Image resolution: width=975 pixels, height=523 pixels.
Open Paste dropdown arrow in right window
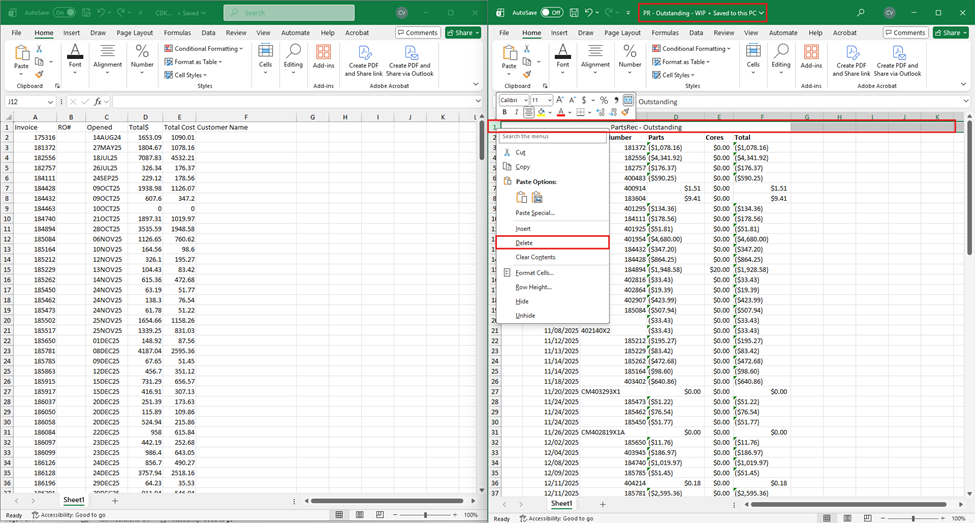tap(509, 74)
